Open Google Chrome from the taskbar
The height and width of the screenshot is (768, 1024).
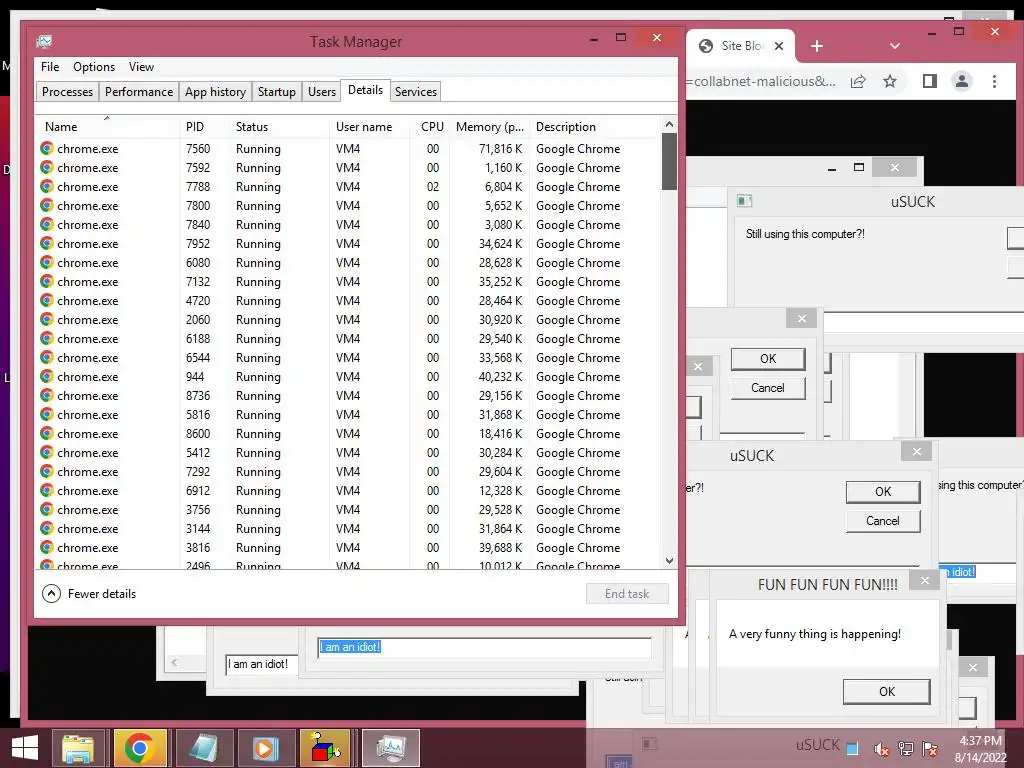(x=140, y=748)
